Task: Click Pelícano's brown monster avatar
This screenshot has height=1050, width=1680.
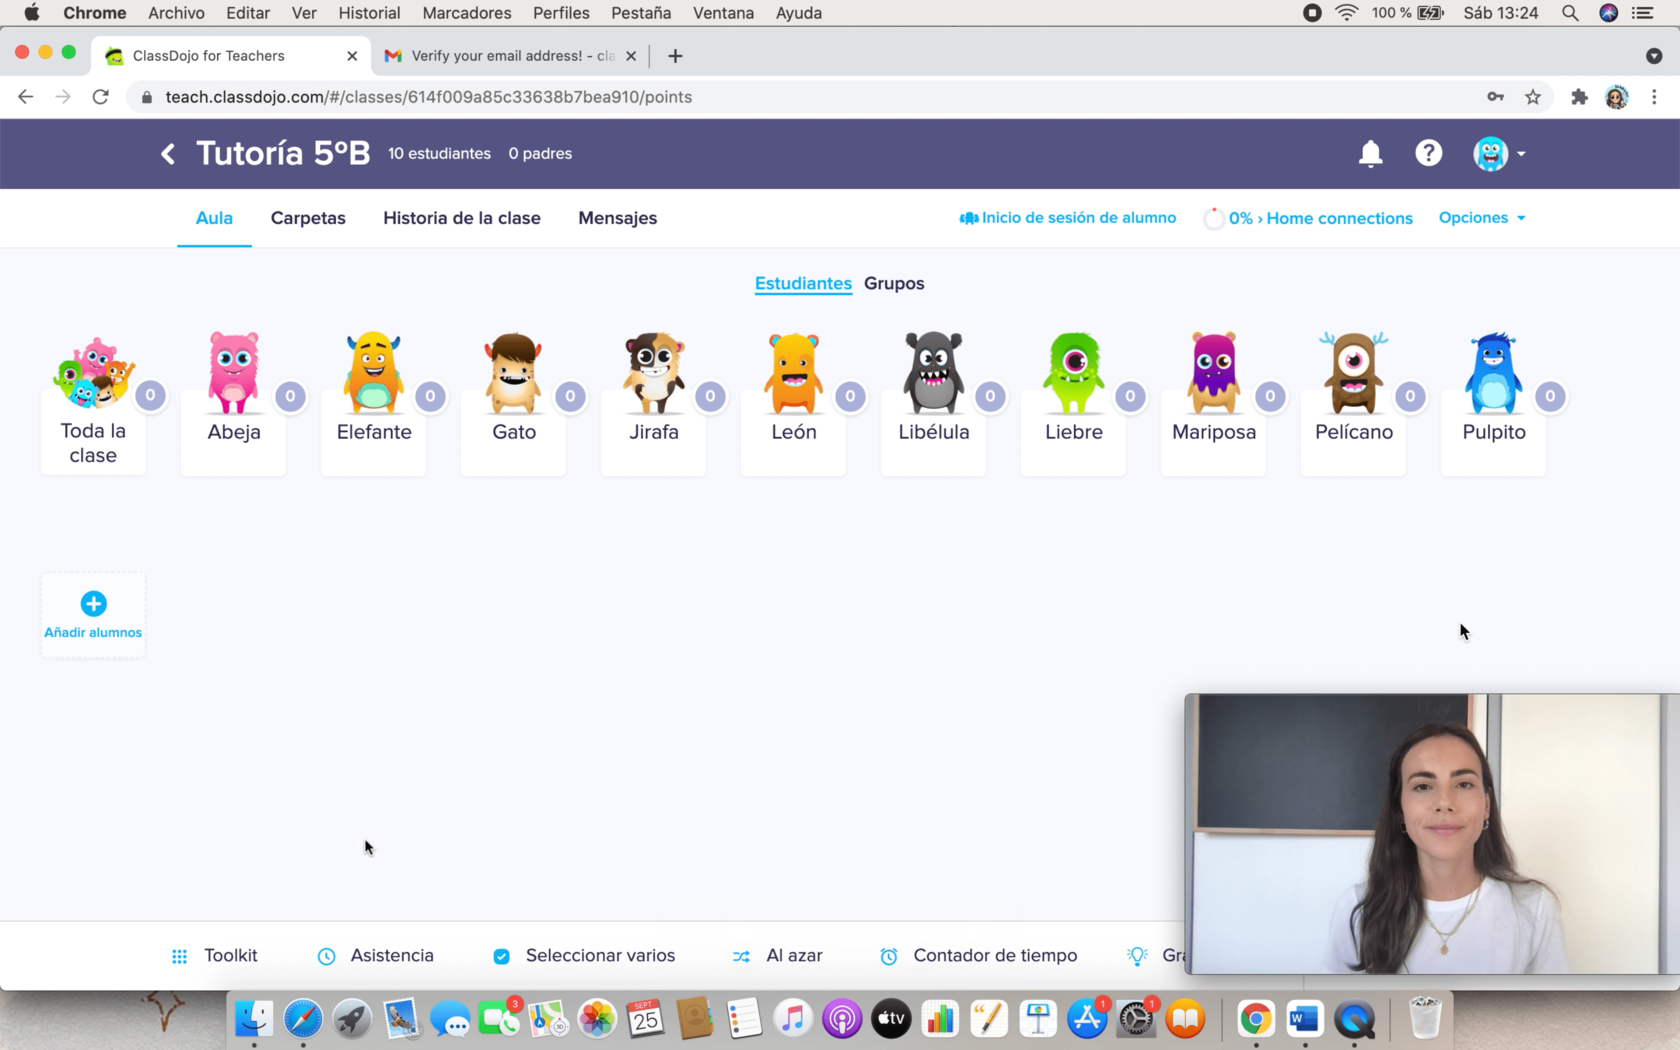Action: click(1353, 372)
